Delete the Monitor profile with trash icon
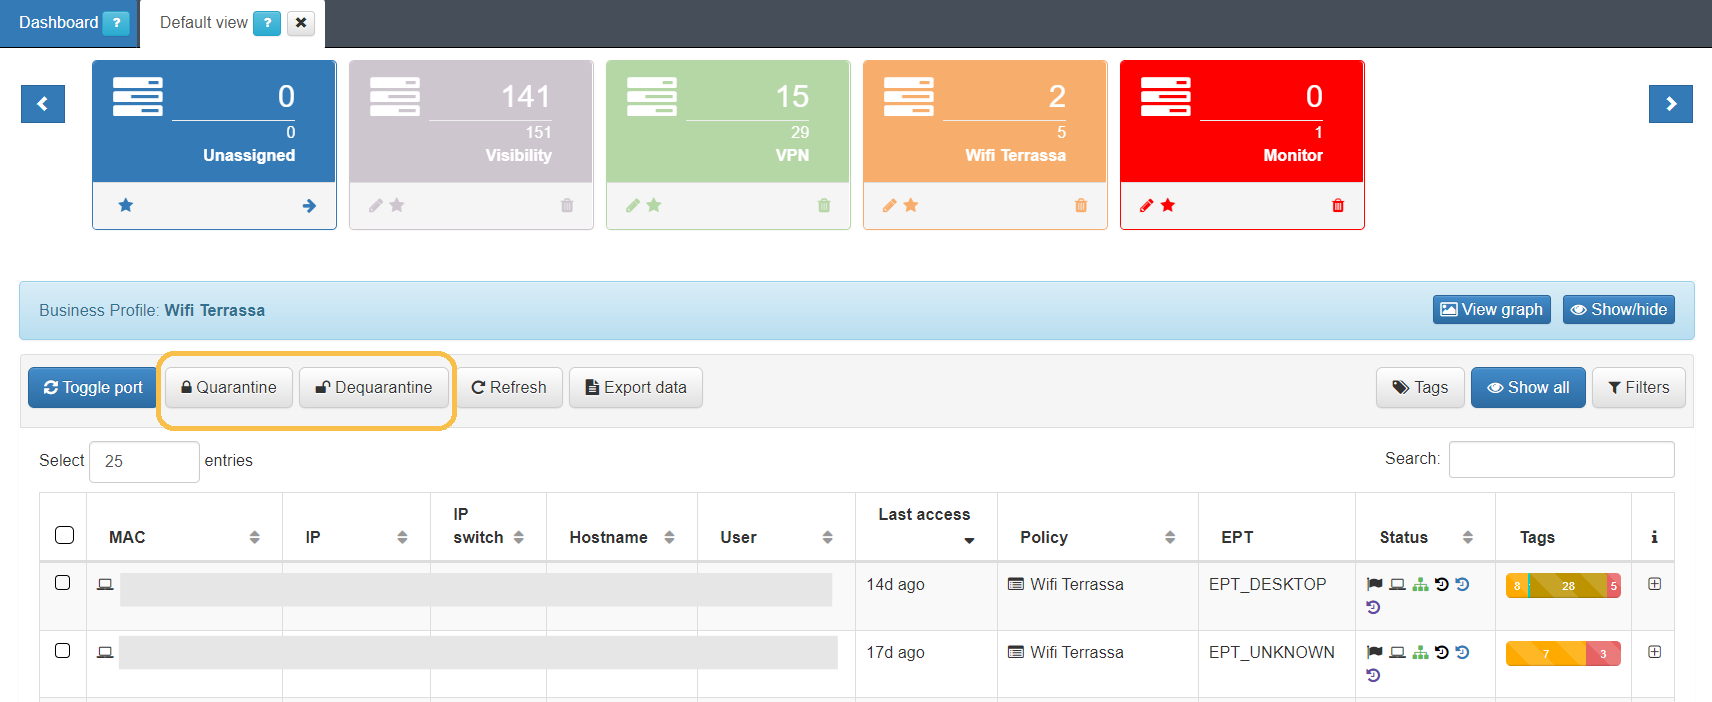Screen dimensions: 1712x702 click(1338, 206)
